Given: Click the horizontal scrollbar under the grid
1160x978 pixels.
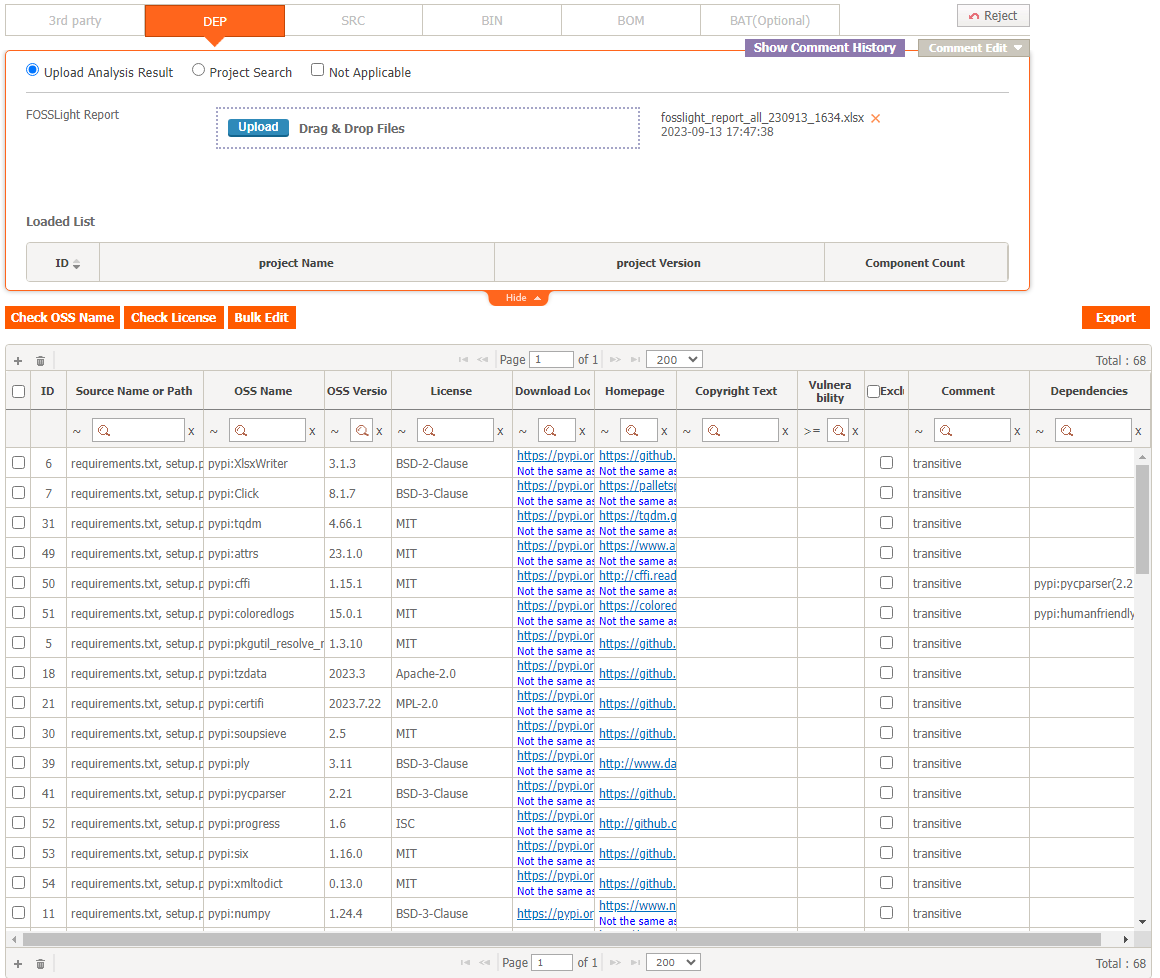Looking at the screenshot, I should coord(560,939).
